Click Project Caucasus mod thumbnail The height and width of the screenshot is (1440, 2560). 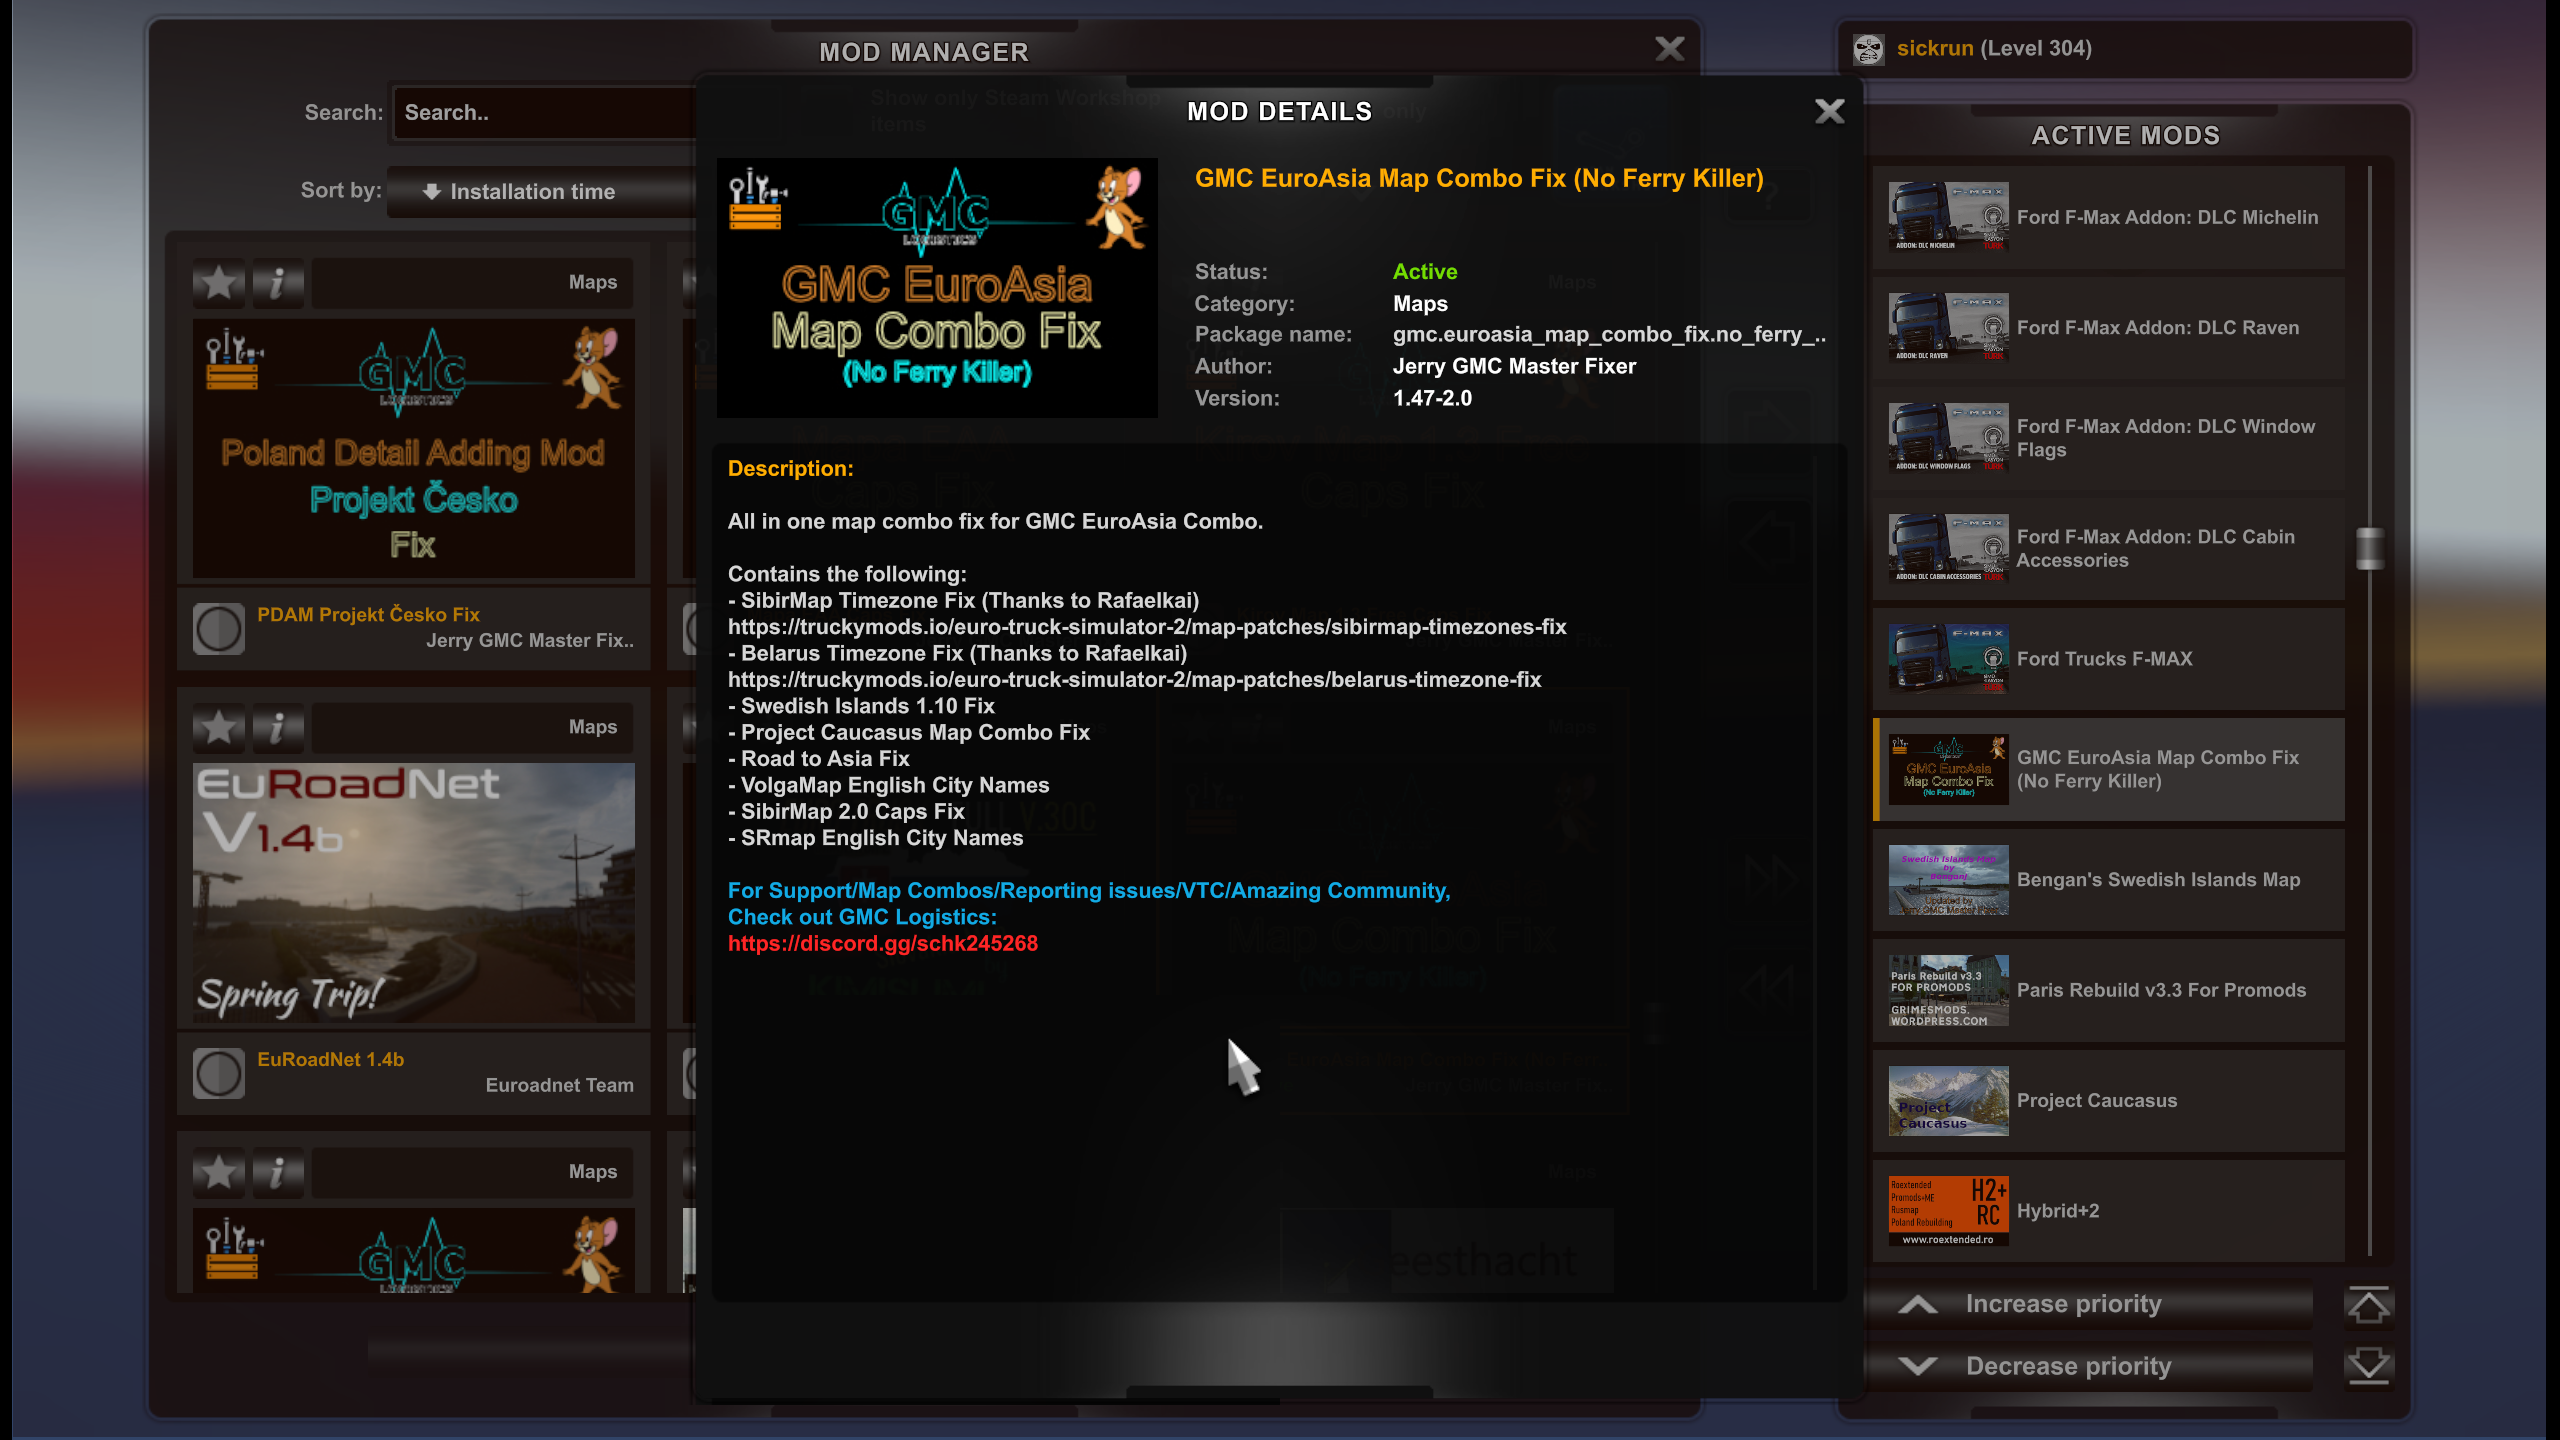pyautogui.click(x=1948, y=1101)
